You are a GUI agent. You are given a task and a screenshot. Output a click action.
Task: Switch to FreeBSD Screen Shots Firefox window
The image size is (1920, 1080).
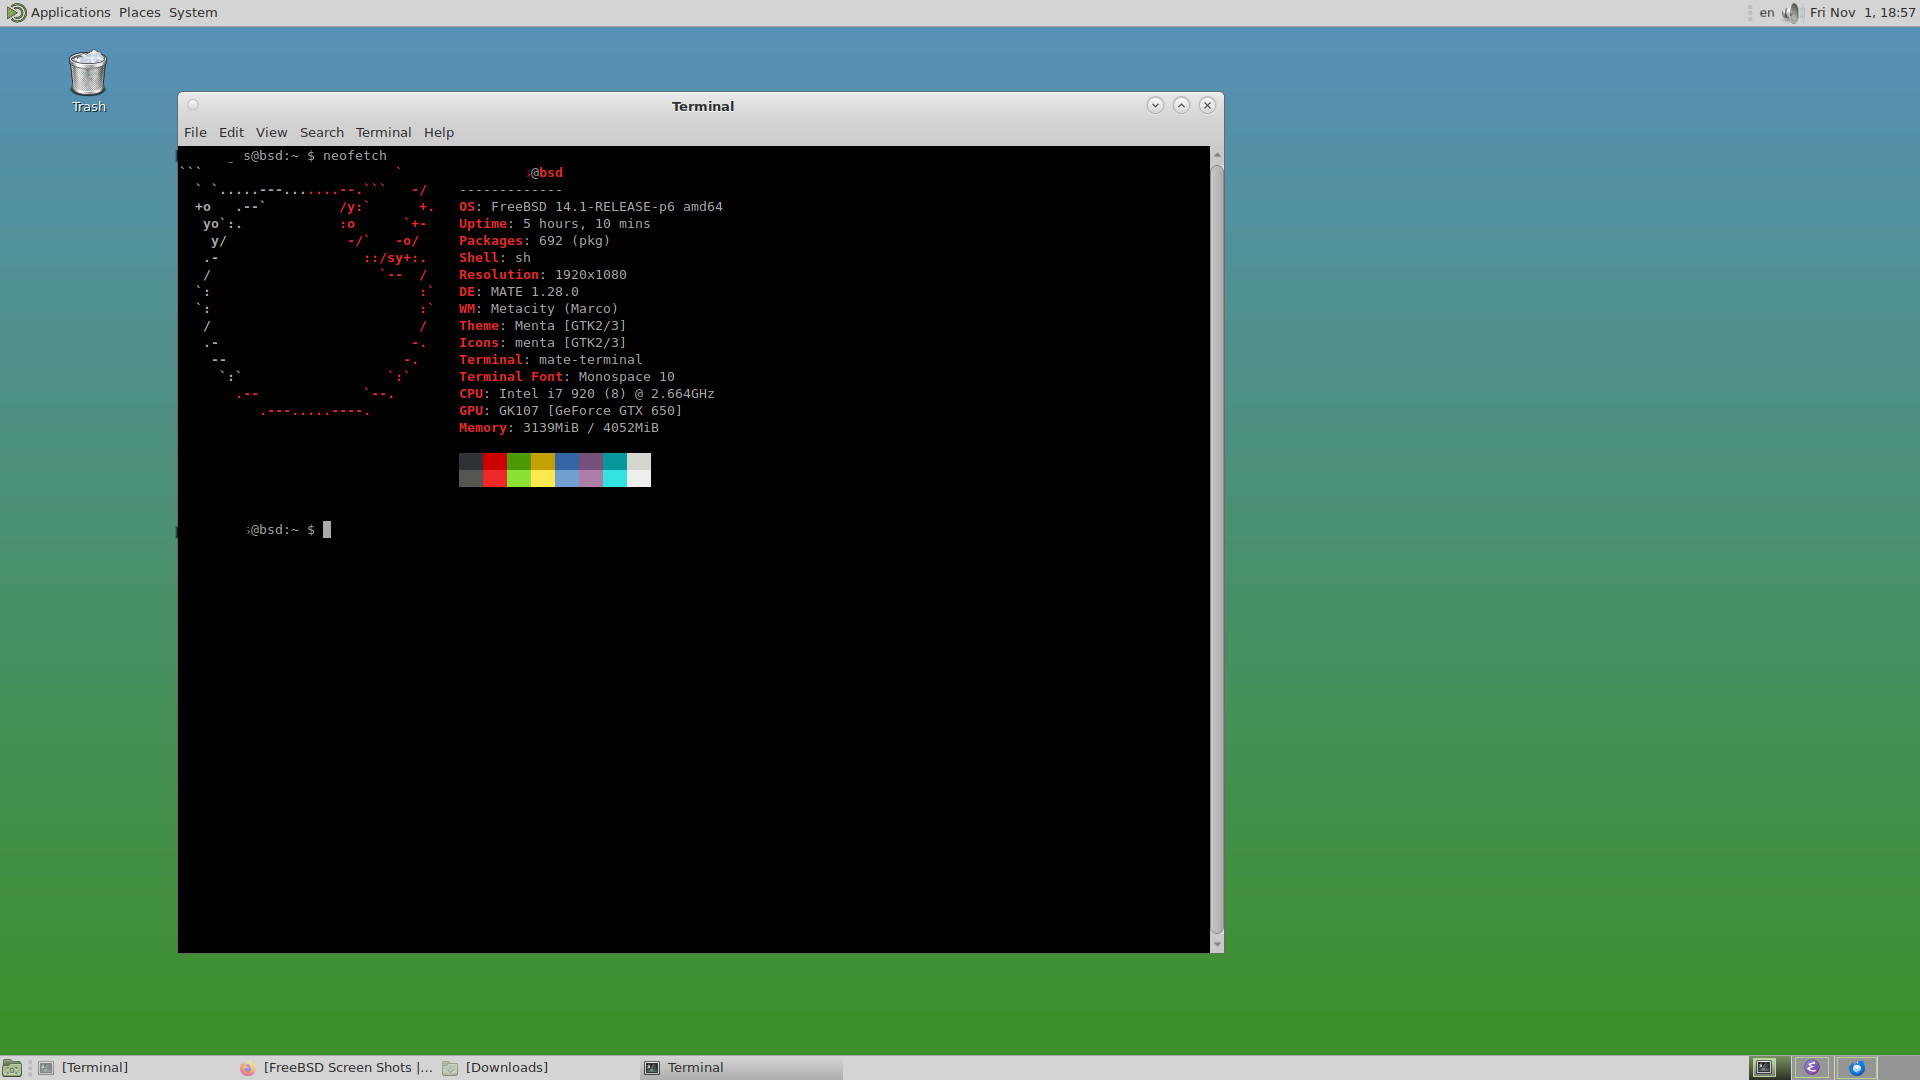tap(336, 1068)
